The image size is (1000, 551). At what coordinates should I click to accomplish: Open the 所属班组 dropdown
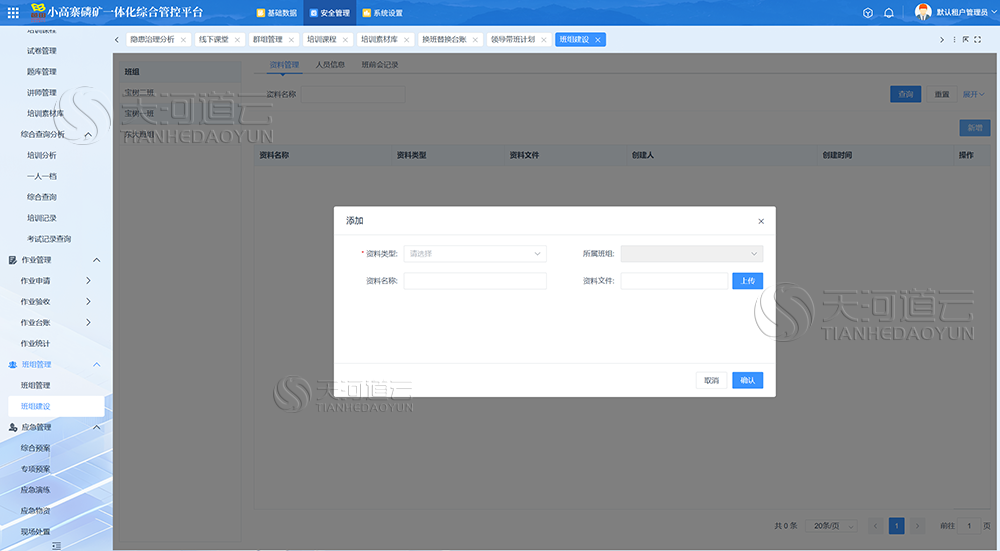(x=692, y=254)
